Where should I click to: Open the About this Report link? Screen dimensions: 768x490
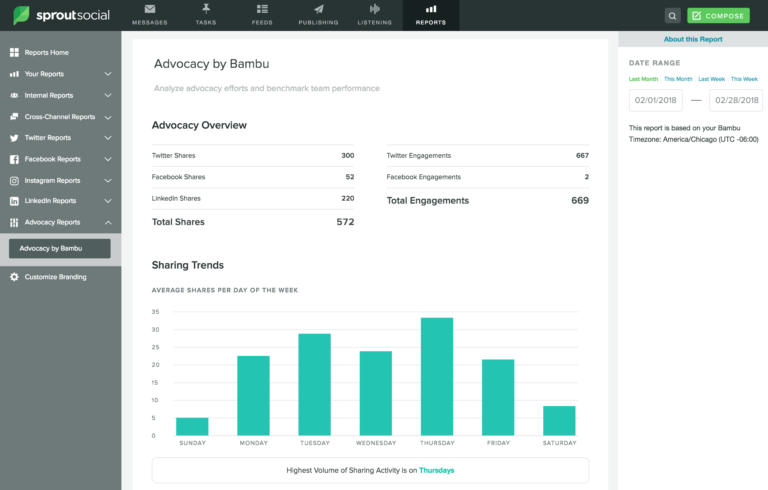point(693,39)
